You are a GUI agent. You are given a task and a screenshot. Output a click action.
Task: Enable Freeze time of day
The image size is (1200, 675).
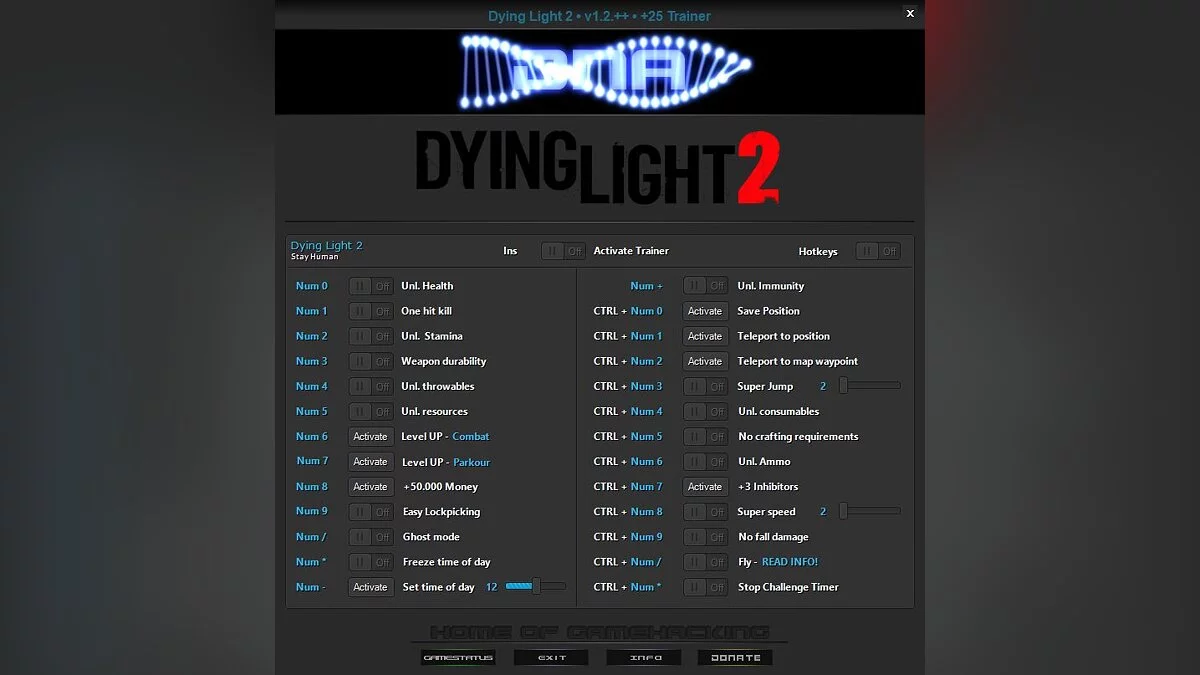[x=370, y=561]
